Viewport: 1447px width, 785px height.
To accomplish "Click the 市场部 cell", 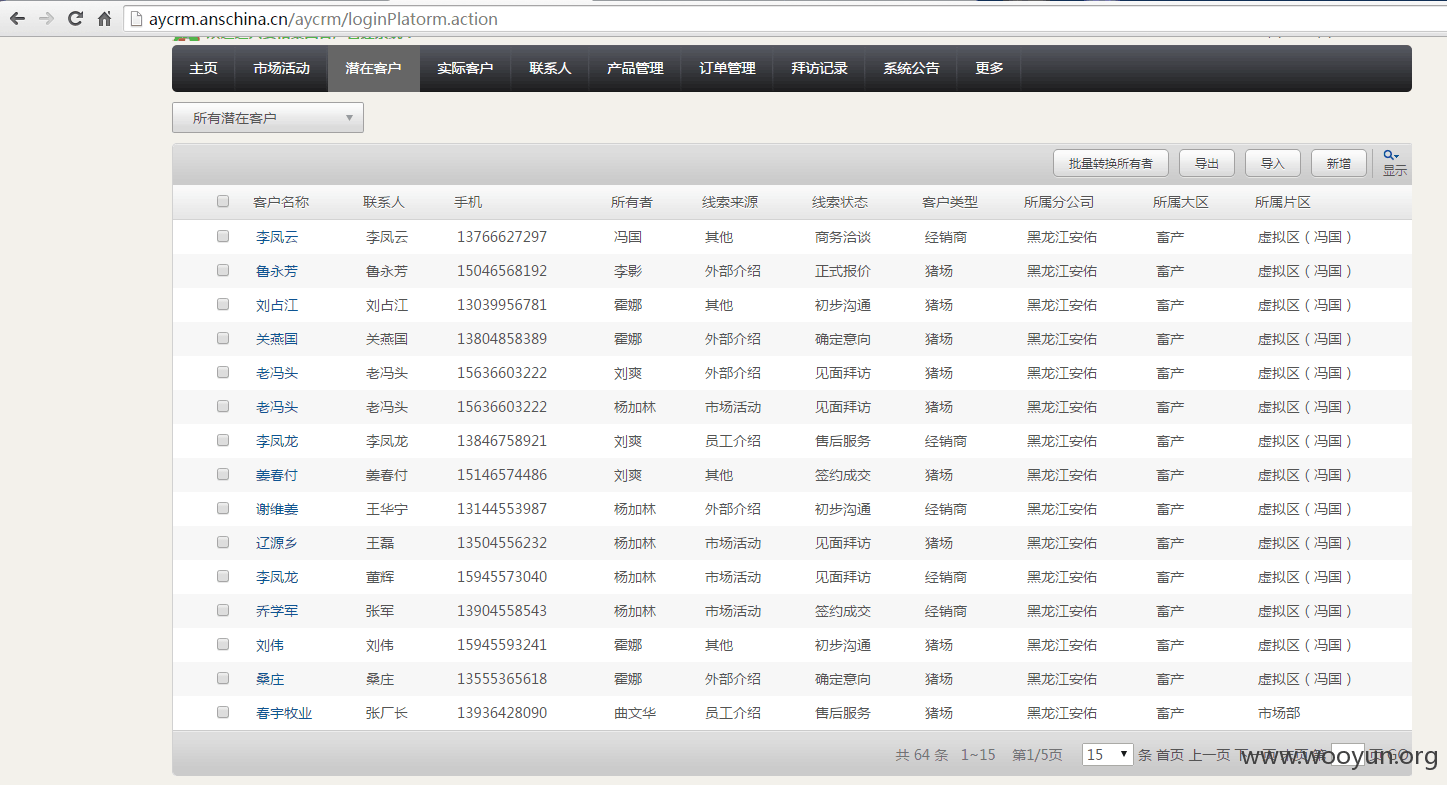I will point(1279,713).
